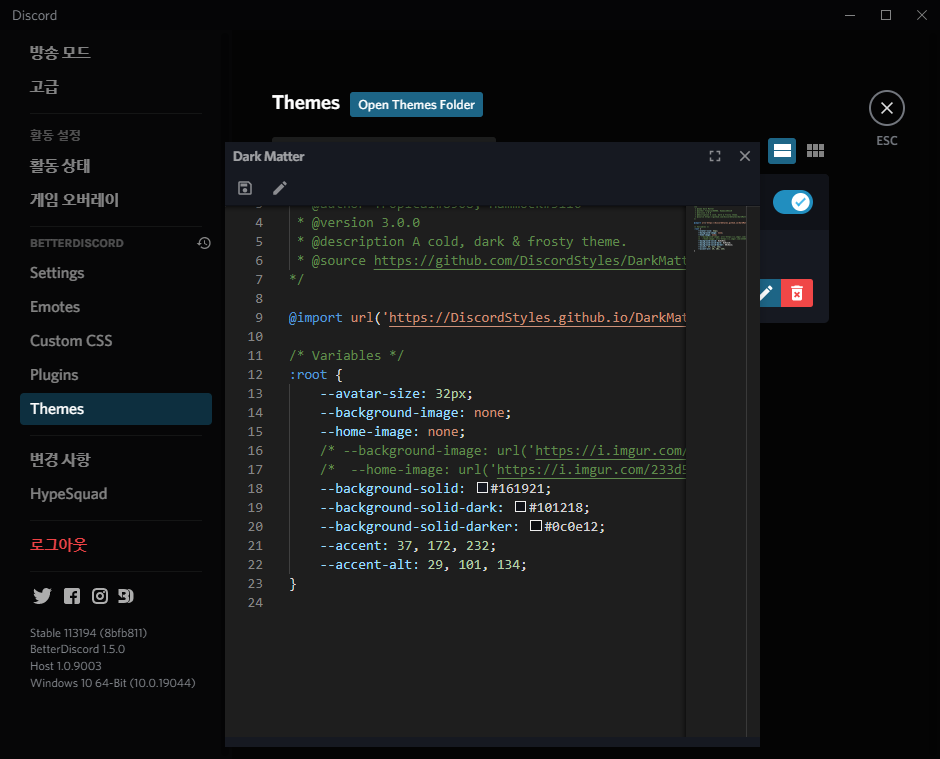Click the @description comment line
Image resolution: width=940 pixels, height=759 pixels.
tap(462, 242)
